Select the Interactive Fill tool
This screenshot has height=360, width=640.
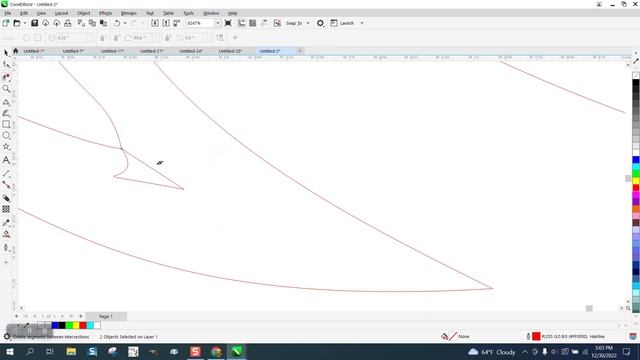point(6,234)
